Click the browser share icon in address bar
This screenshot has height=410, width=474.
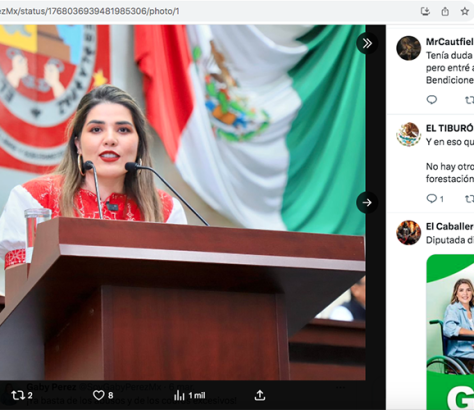coord(445,11)
